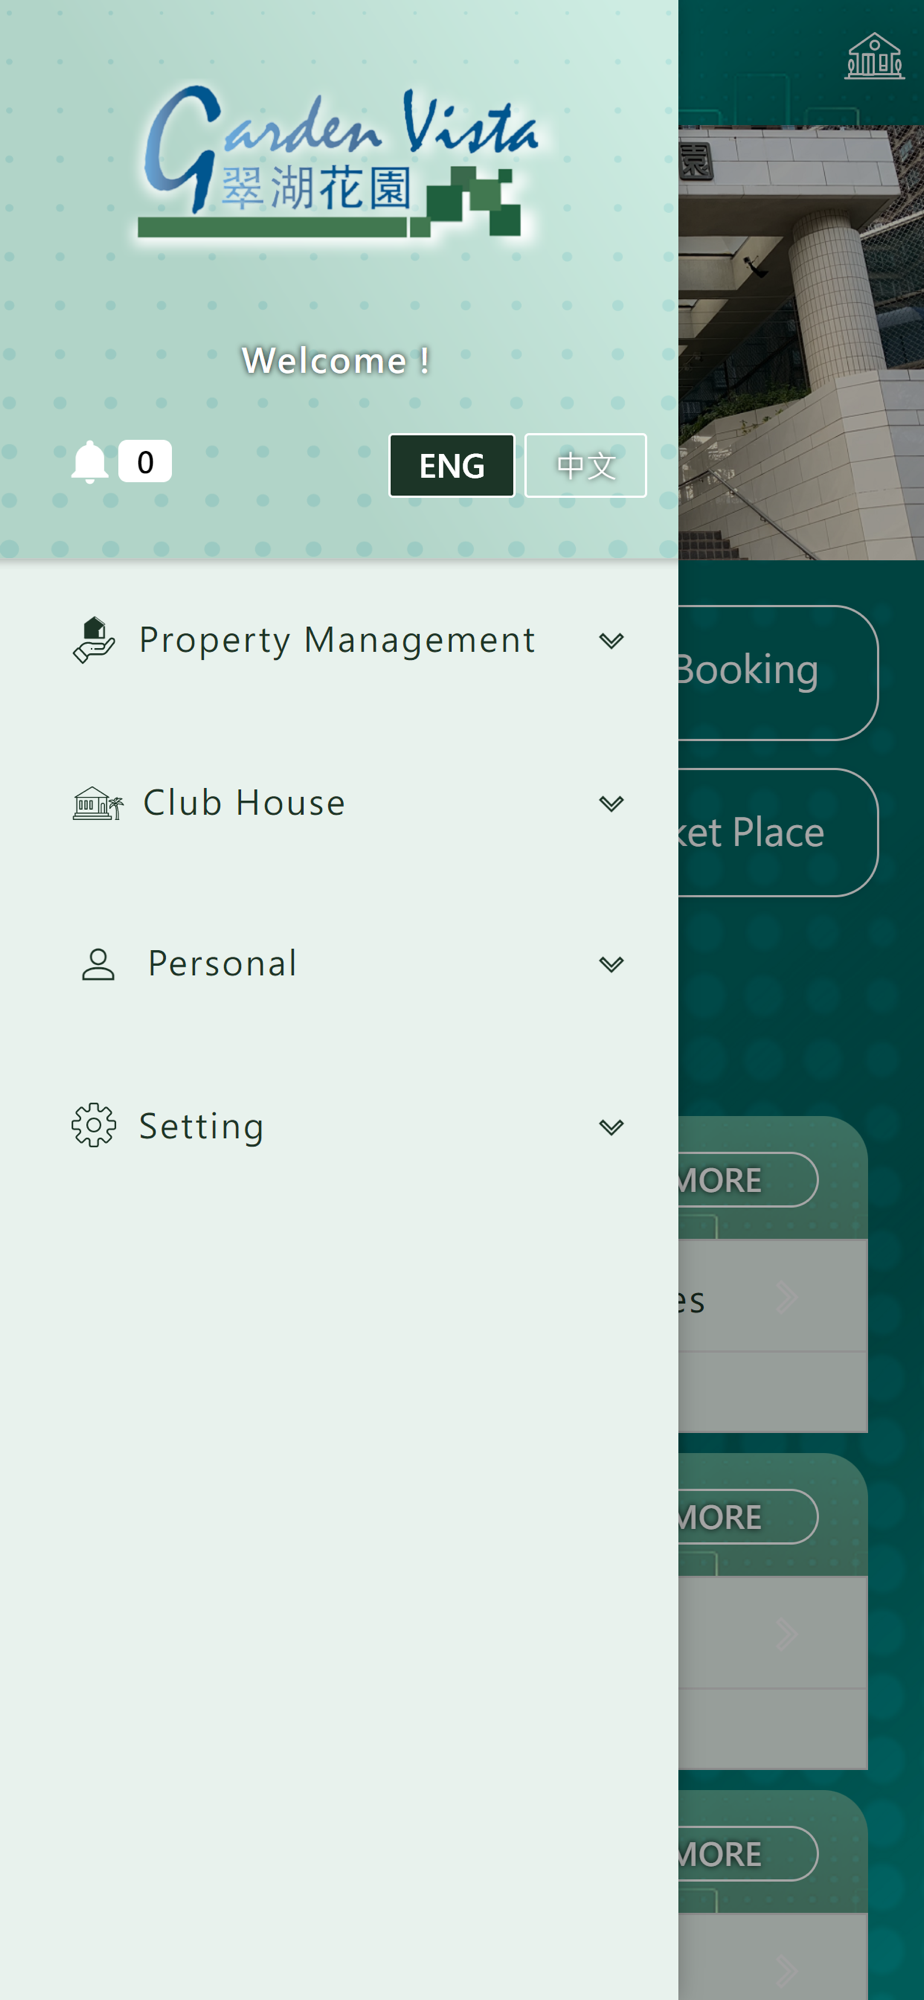Click the Setting gear icon
Image resolution: width=924 pixels, height=2000 pixels.
(x=94, y=1125)
